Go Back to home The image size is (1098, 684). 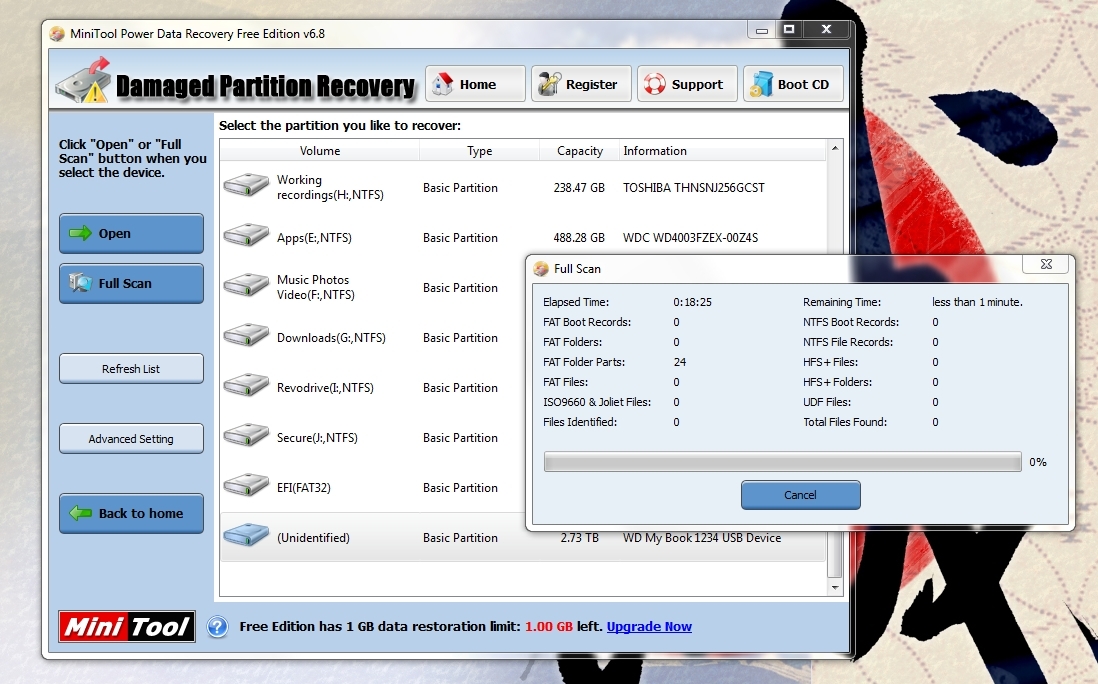point(132,513)
